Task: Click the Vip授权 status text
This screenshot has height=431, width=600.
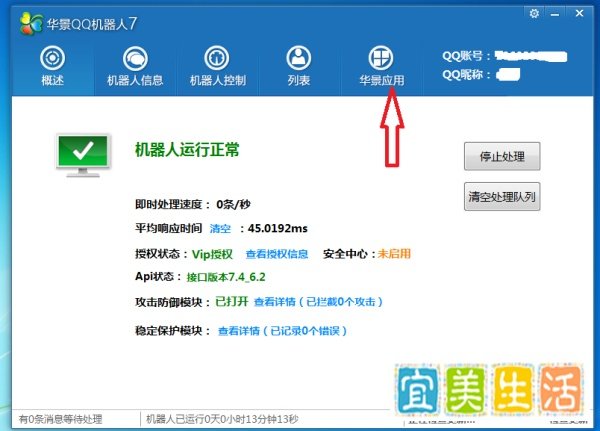Action: tap(212, 254)
